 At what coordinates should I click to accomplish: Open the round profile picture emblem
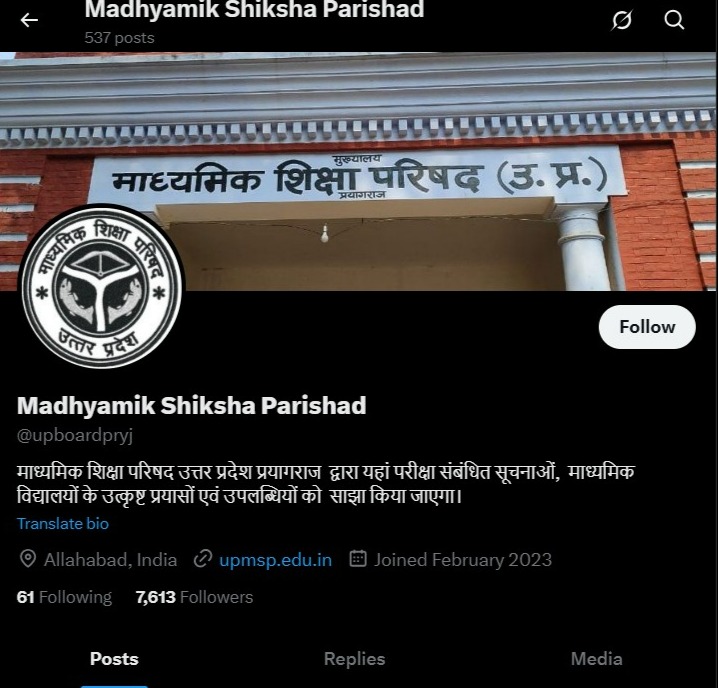(102, 287)
